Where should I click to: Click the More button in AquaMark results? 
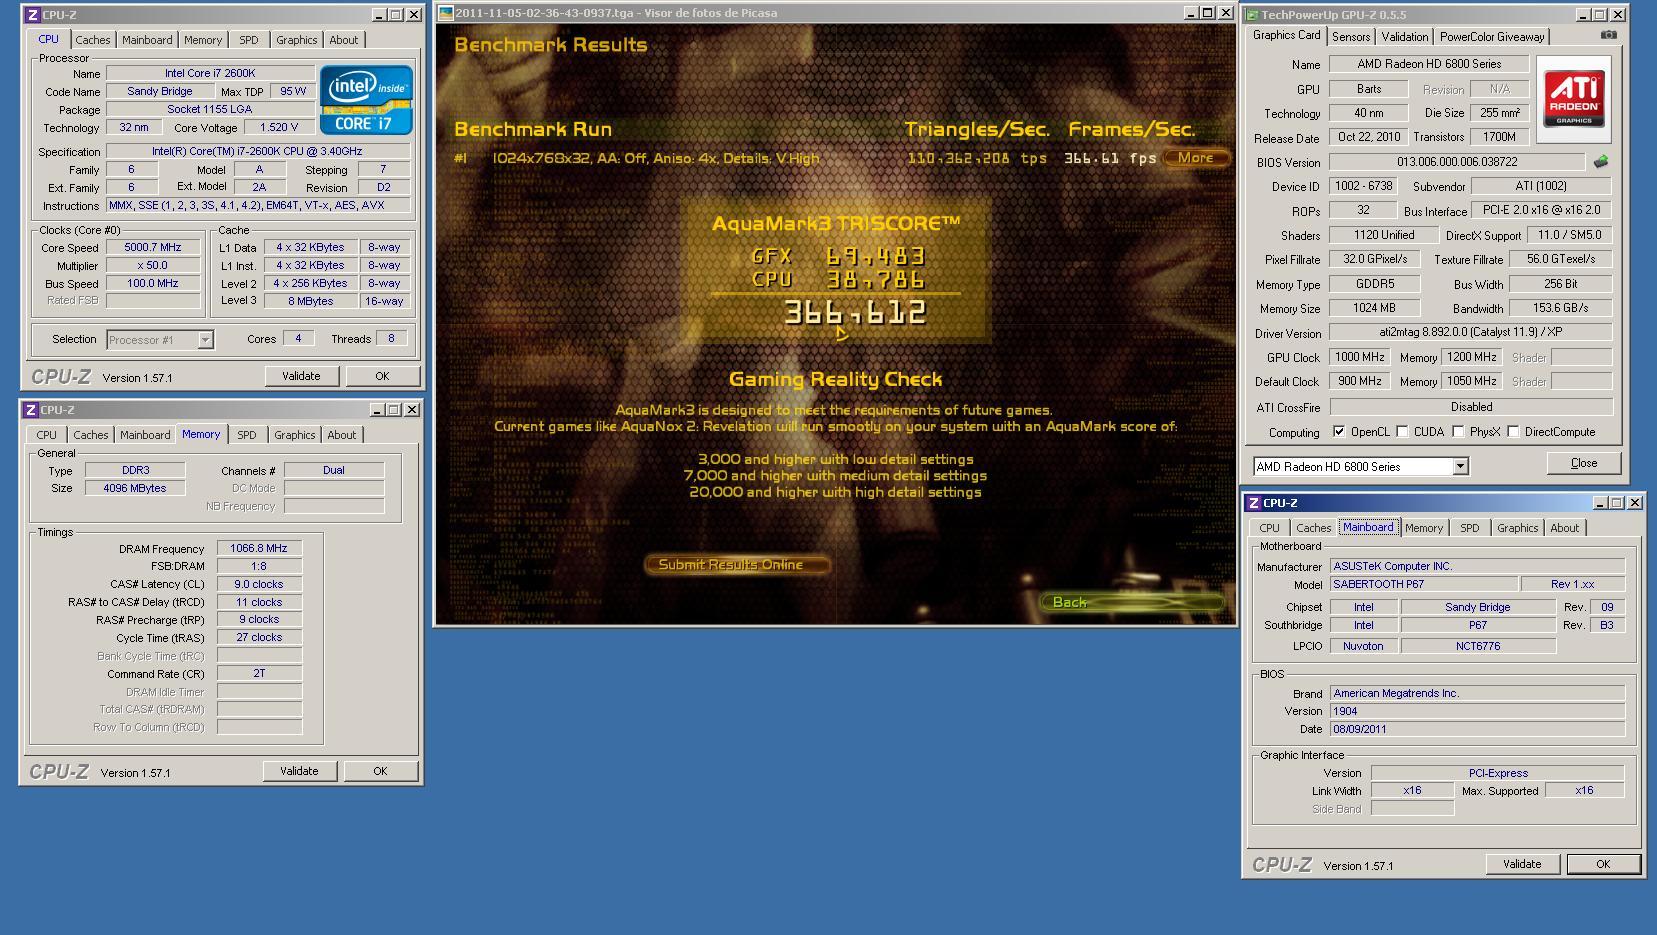tap(1195, 158)
